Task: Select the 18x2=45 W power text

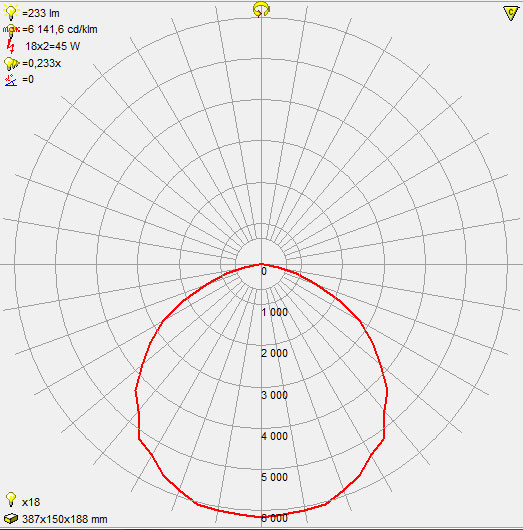Action: click(x=53, y=46)
